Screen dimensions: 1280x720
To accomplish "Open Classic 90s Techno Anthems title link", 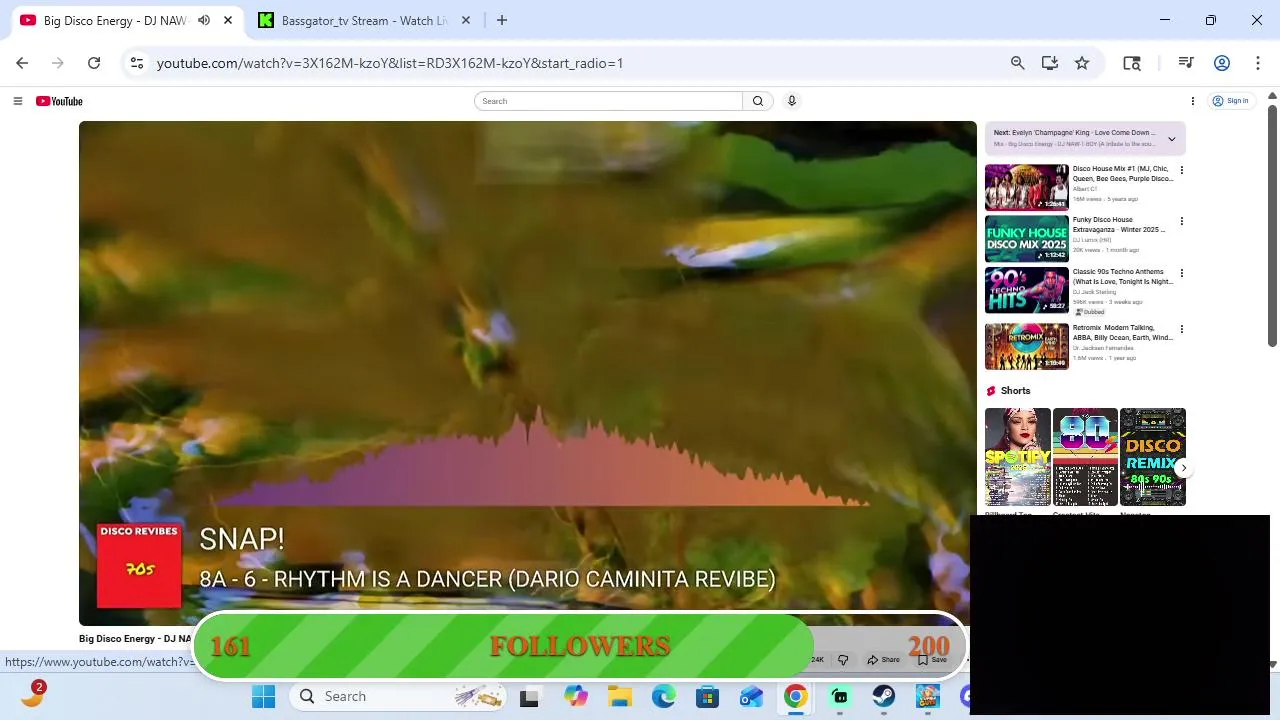I will [x=1123, y=277].
